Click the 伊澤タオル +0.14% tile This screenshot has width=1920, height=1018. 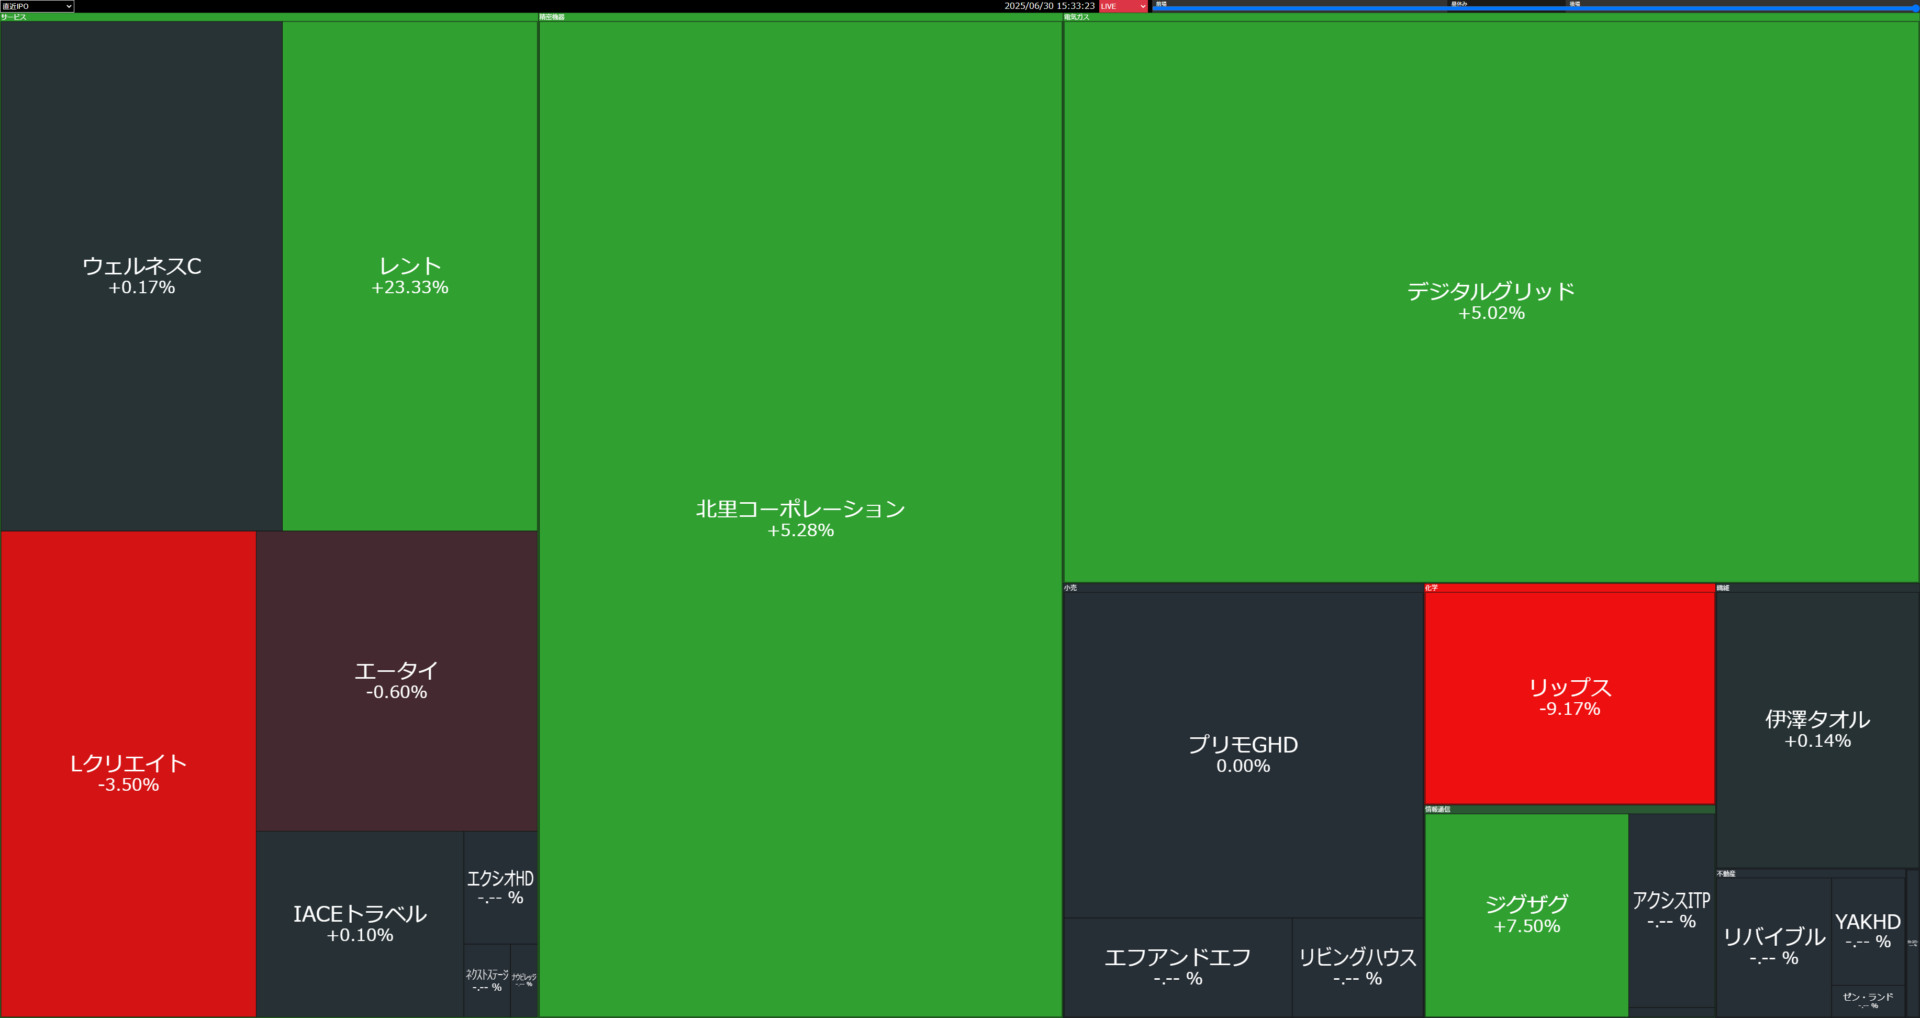[1817, 730]
